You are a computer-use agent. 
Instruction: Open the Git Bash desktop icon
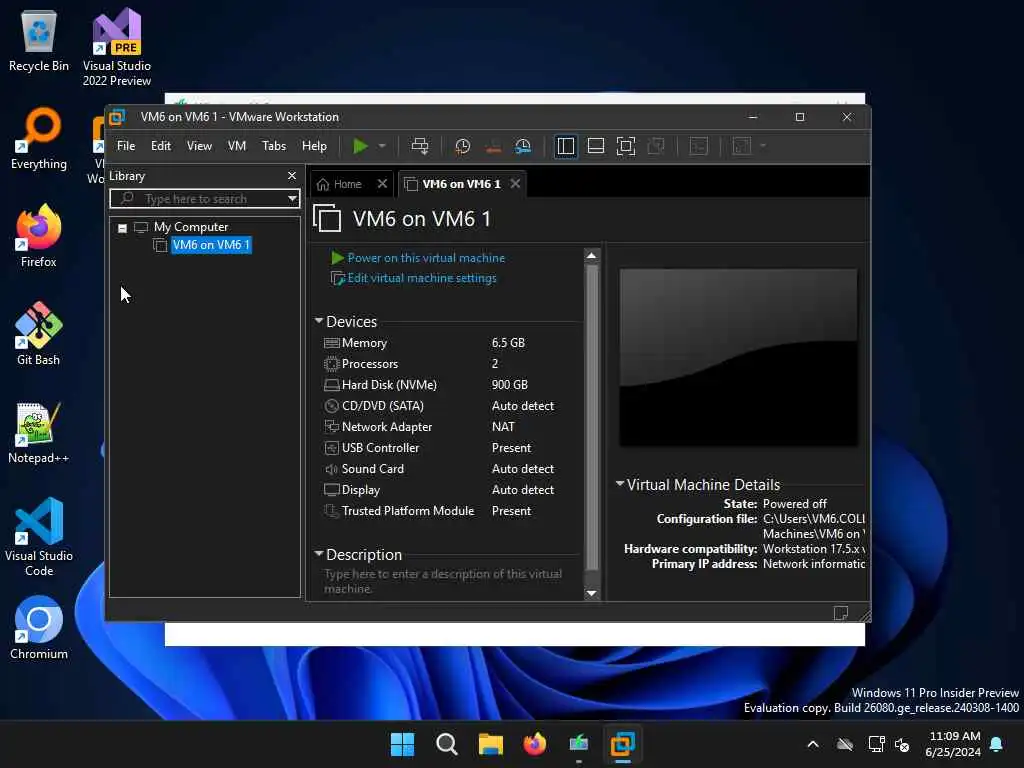tap(39, 334)
